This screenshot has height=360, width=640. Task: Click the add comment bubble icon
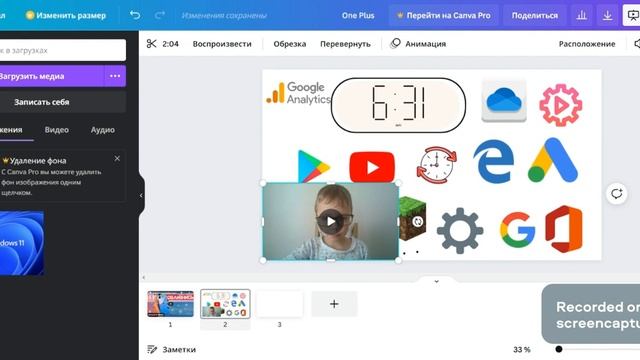[616, 193]
